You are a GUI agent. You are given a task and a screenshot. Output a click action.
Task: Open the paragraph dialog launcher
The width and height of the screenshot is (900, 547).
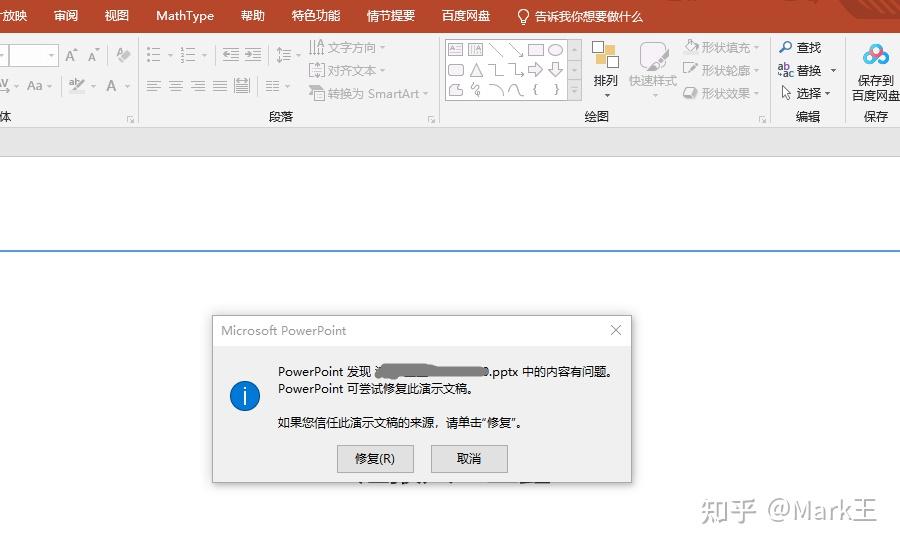431,119
